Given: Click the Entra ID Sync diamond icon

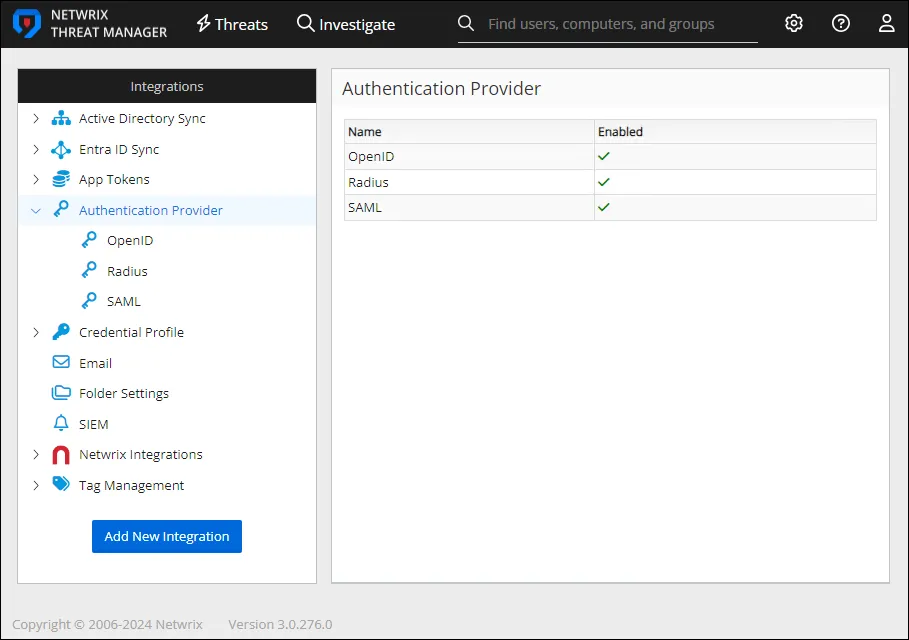Looking at the screenshot, I should (61, 150).
